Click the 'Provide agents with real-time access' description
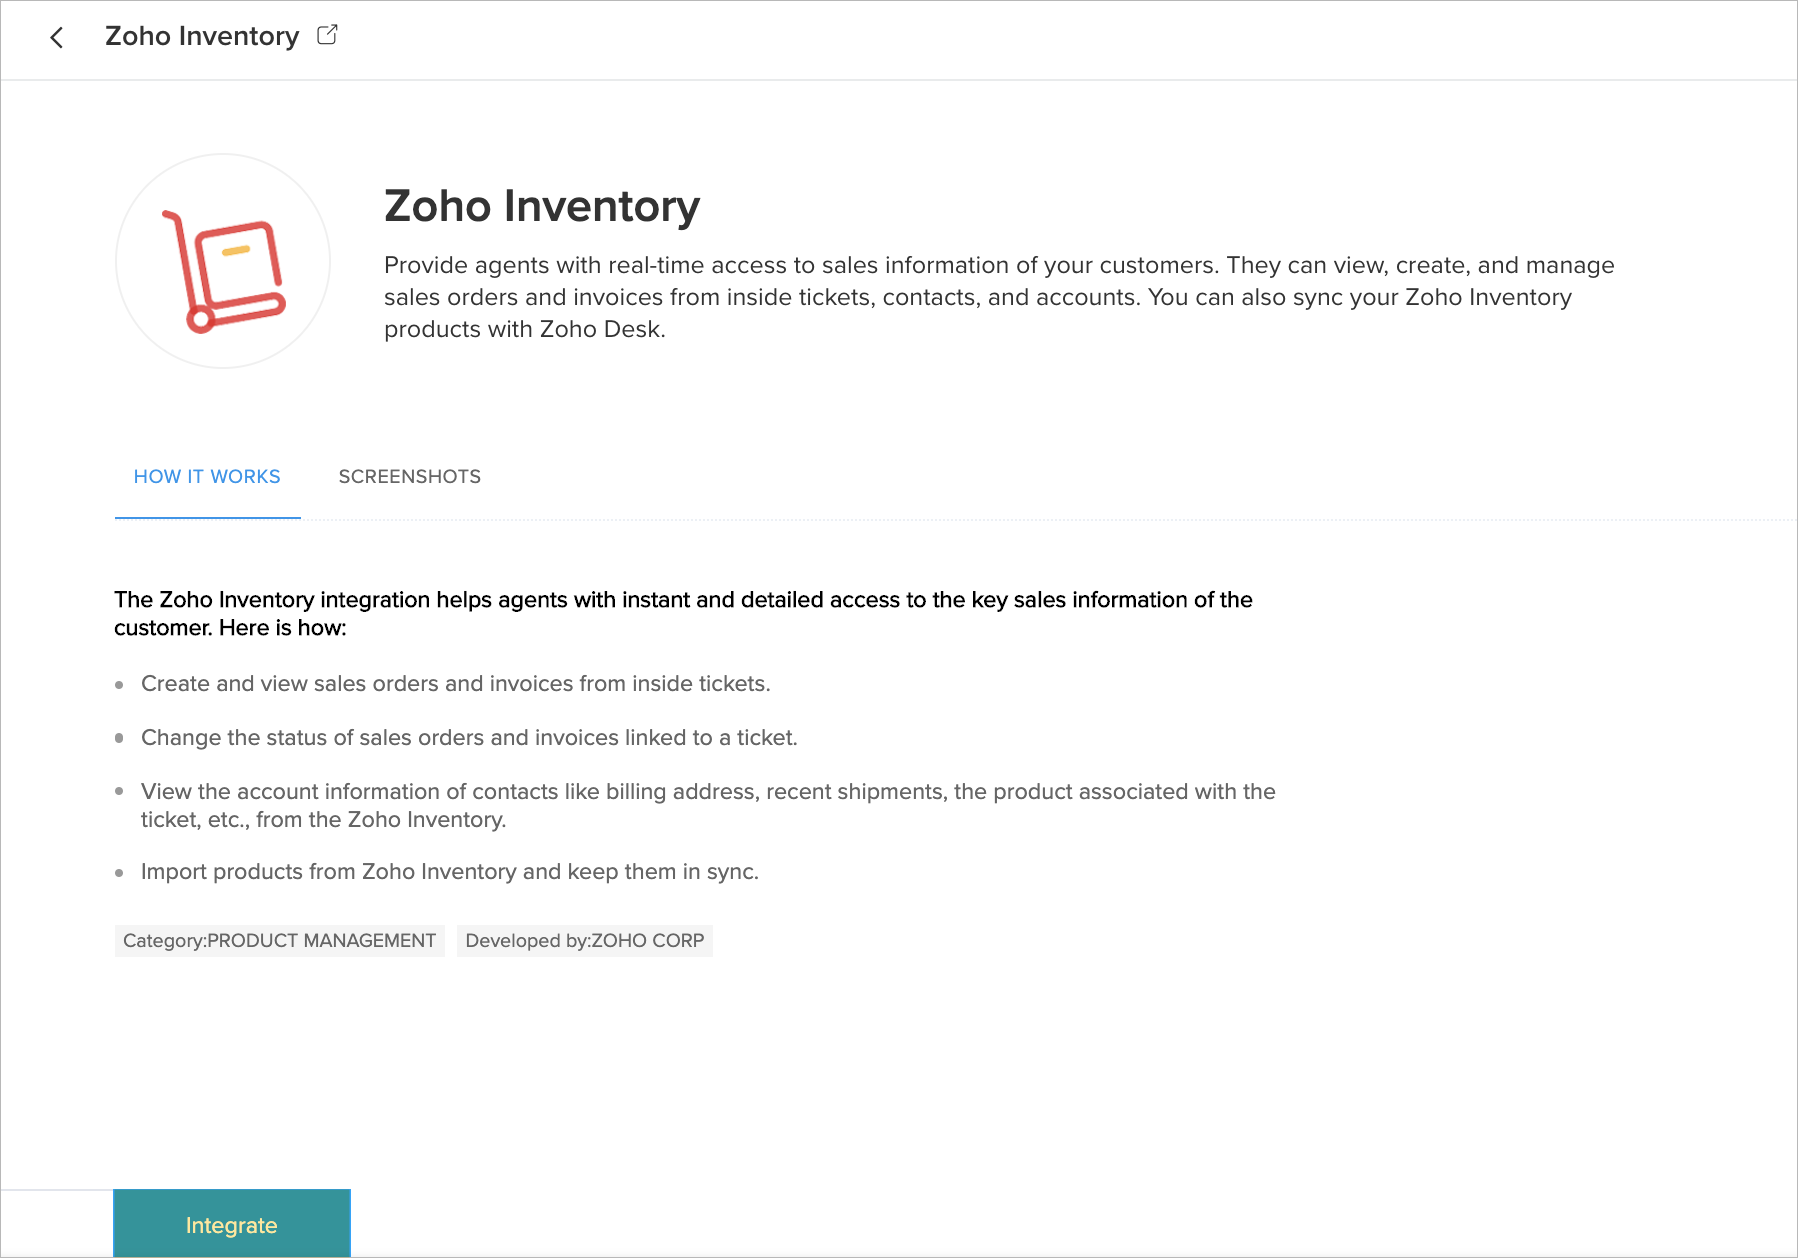 [998, 297]
